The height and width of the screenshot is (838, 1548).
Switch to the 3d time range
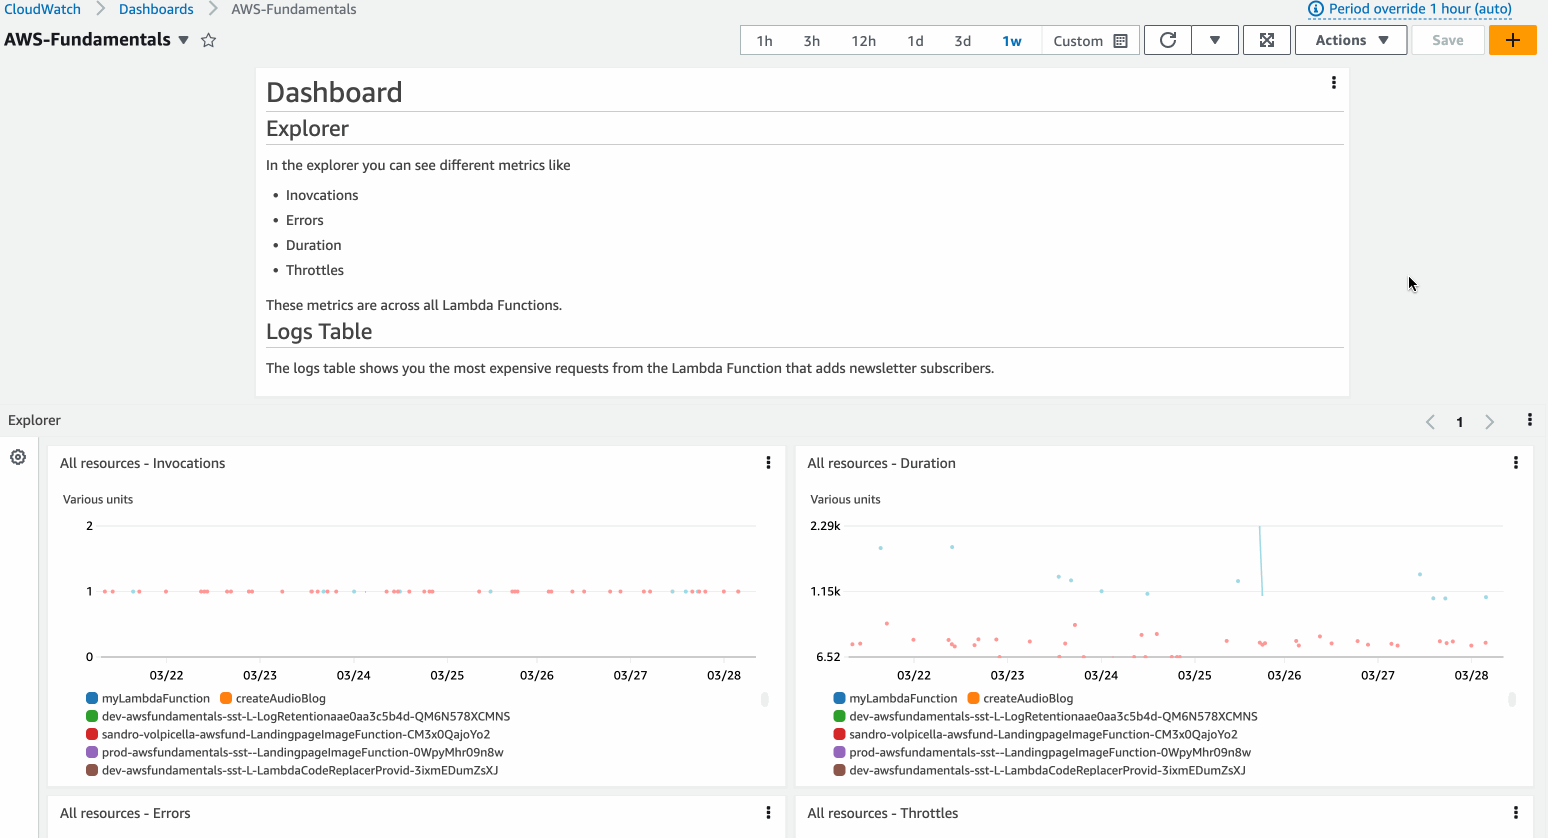(x=962, y=40)
